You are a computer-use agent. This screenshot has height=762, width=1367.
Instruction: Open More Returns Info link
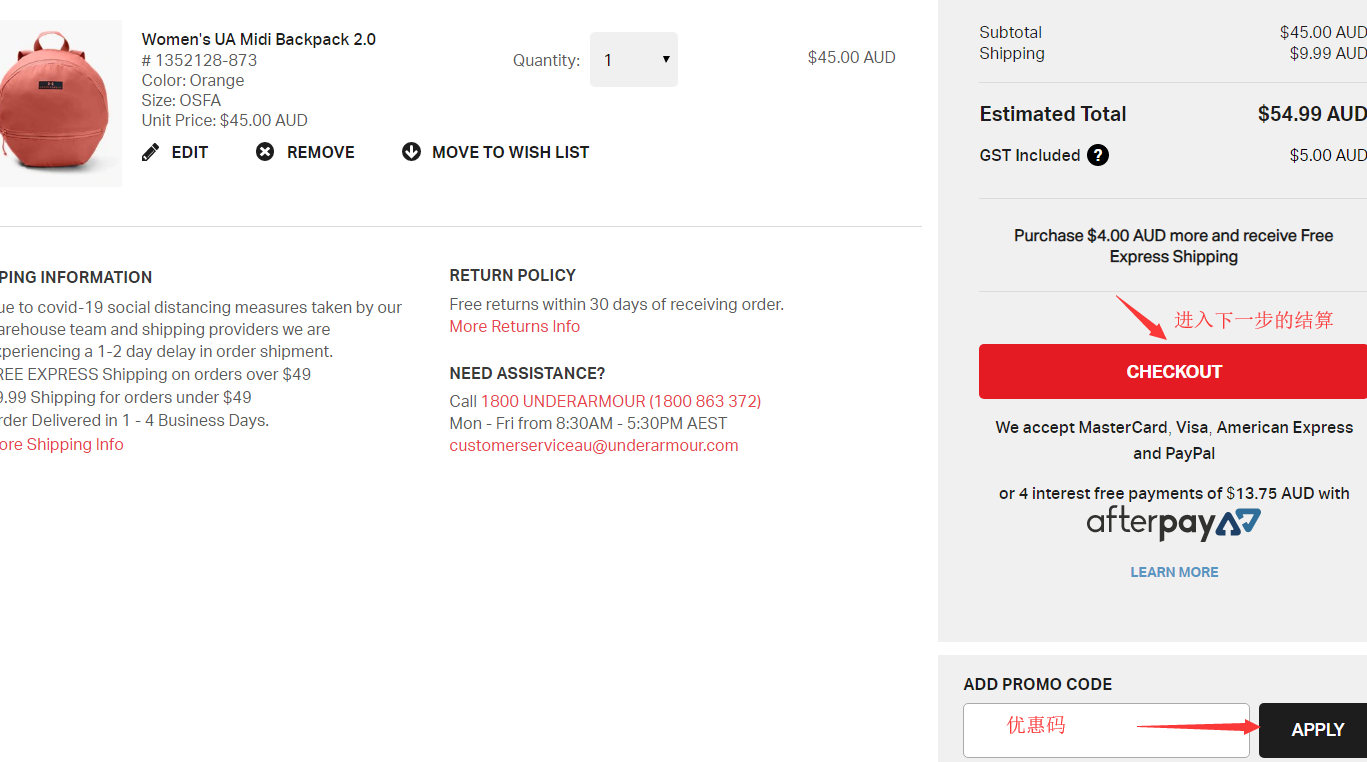[515, 327]
